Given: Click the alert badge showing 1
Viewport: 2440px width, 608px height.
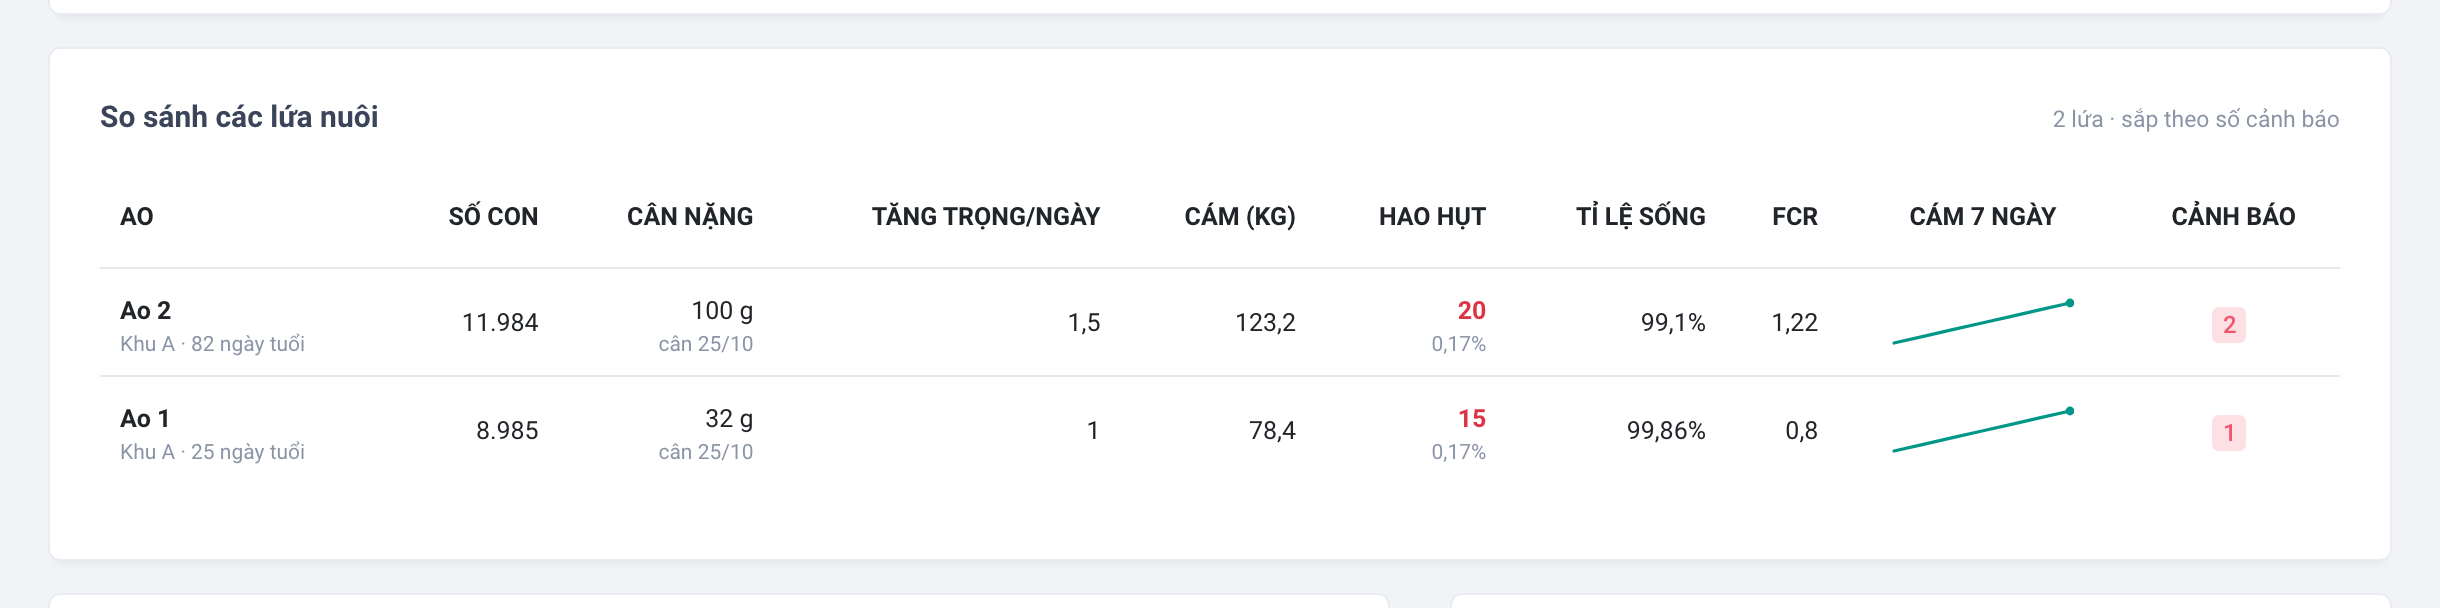Looking at the screenshot, I should tap(2228, 432).
